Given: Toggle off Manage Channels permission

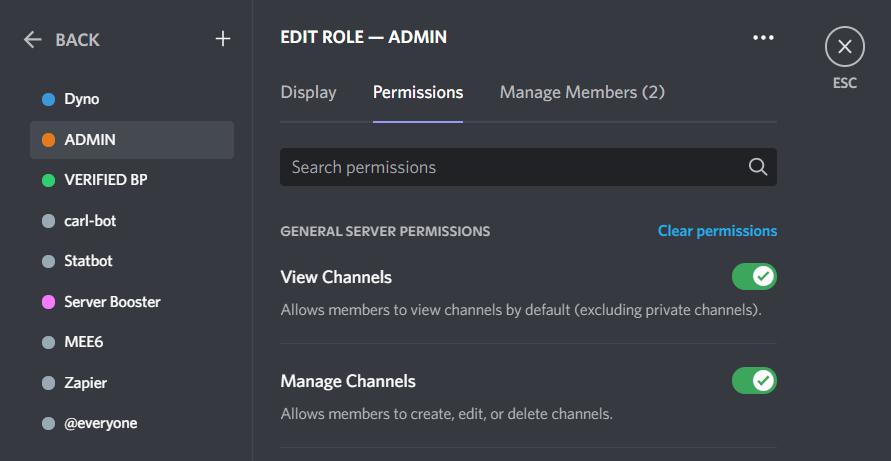Looking at the screenshot, I should (x=754, y=380).
